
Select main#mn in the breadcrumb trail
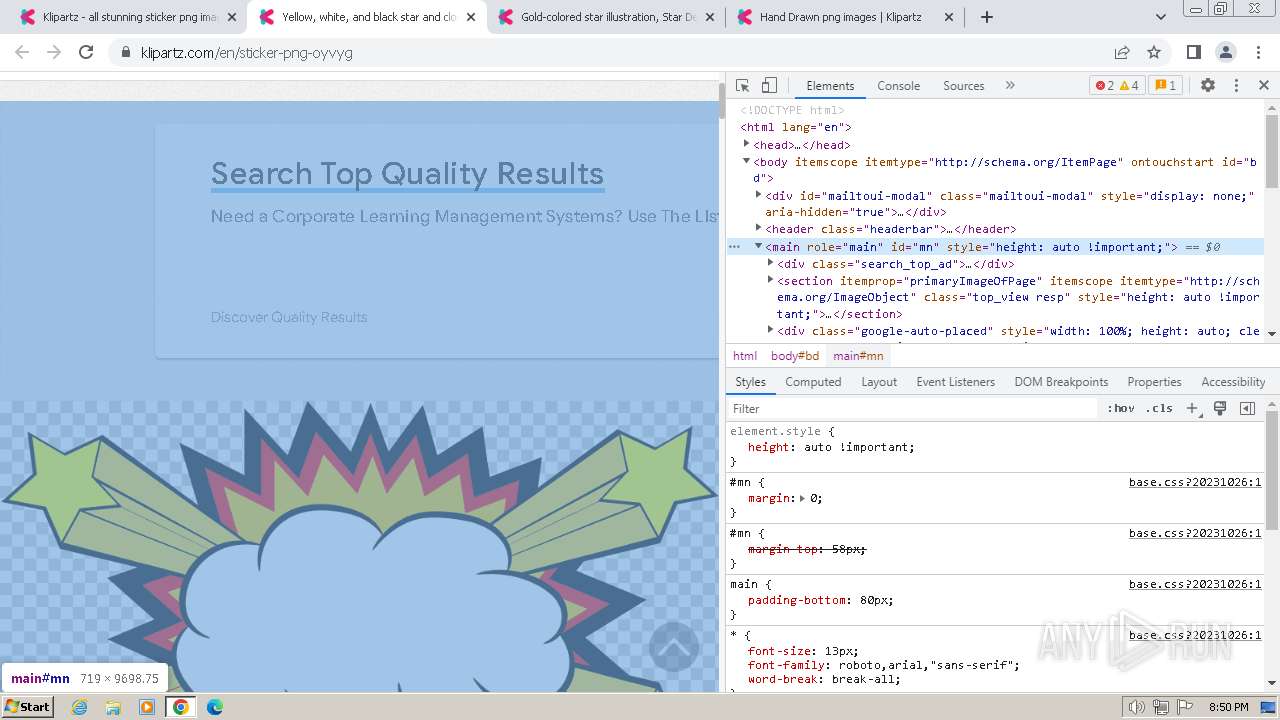coord(858,355)
